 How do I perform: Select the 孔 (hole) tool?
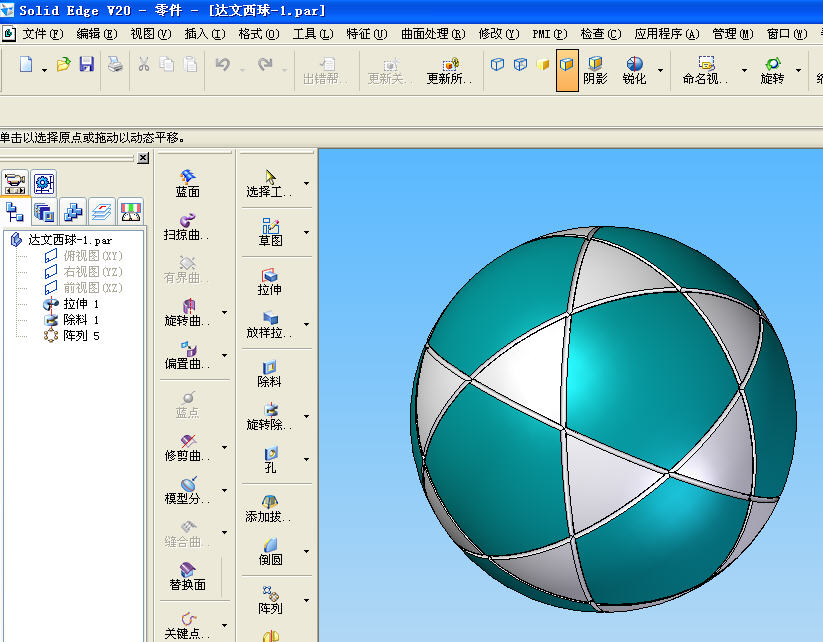(270, 459)
